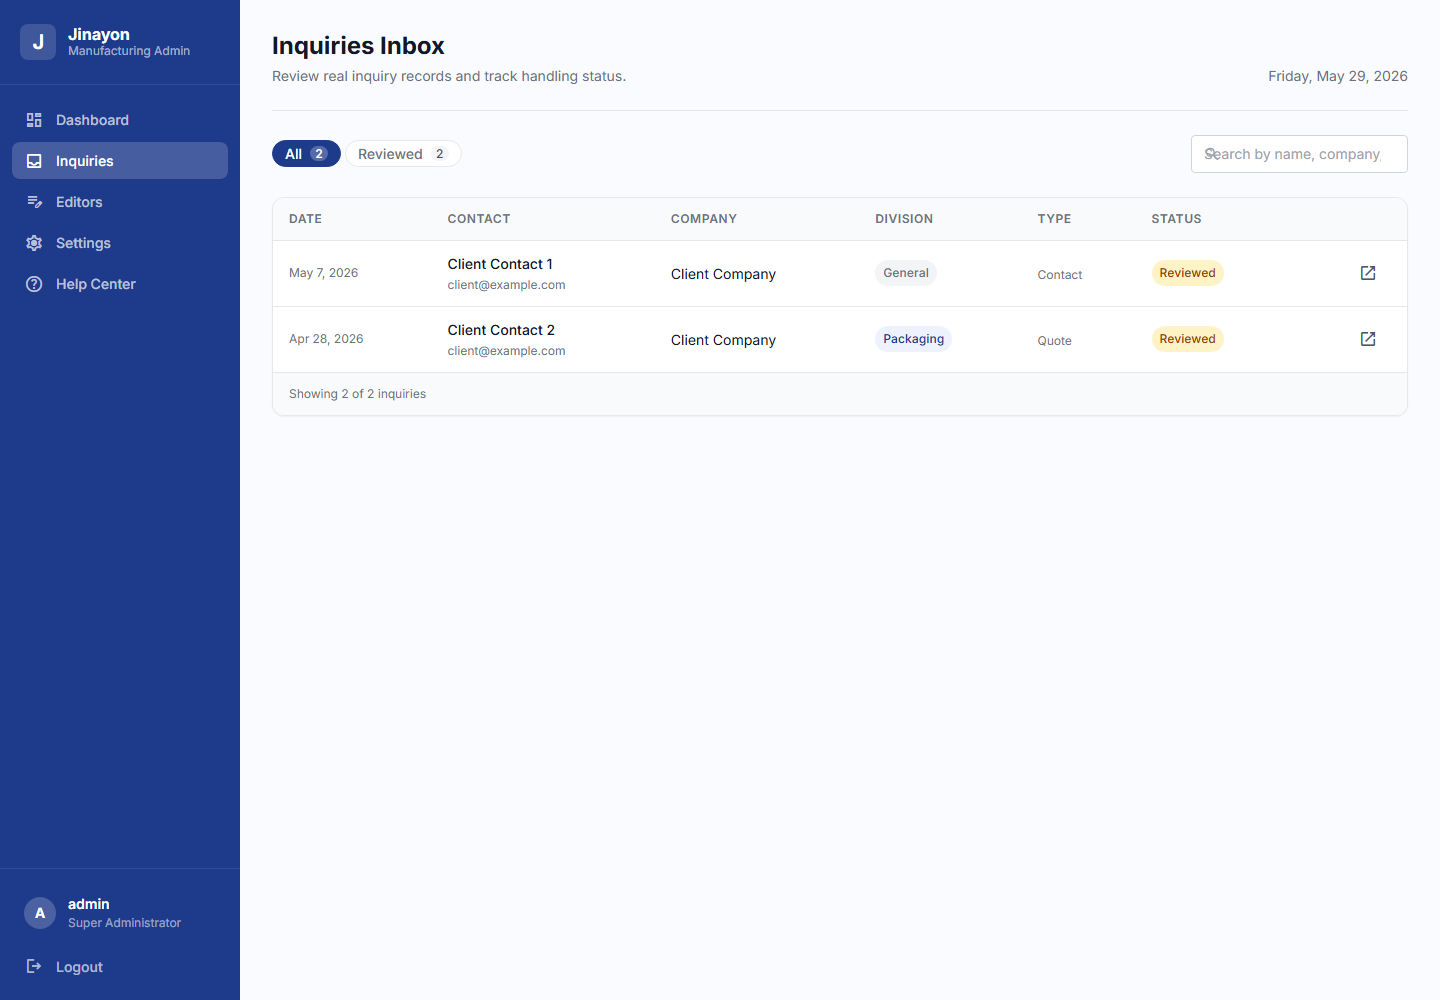Select the All filter tab

[306, 154]
